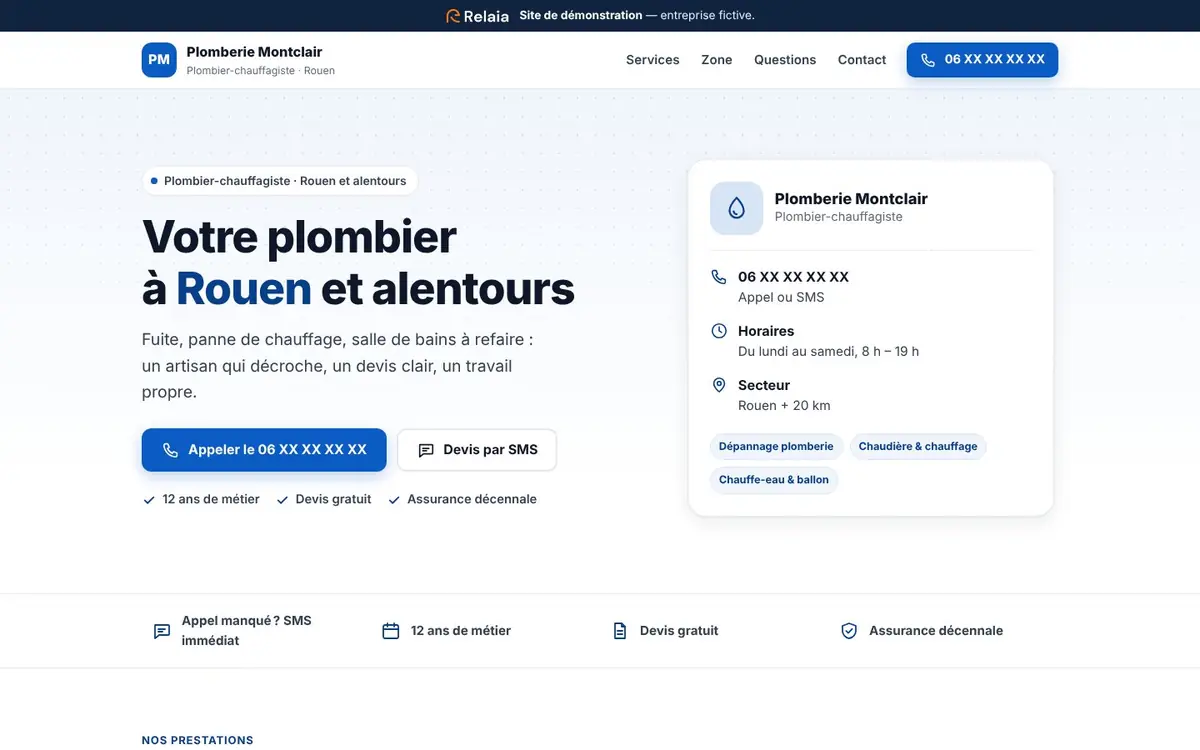The height and width of the screenshot is (750, 1200).
Task: Click the checkmark beside Assurance décennale in hero
Action: coord(394,500)
